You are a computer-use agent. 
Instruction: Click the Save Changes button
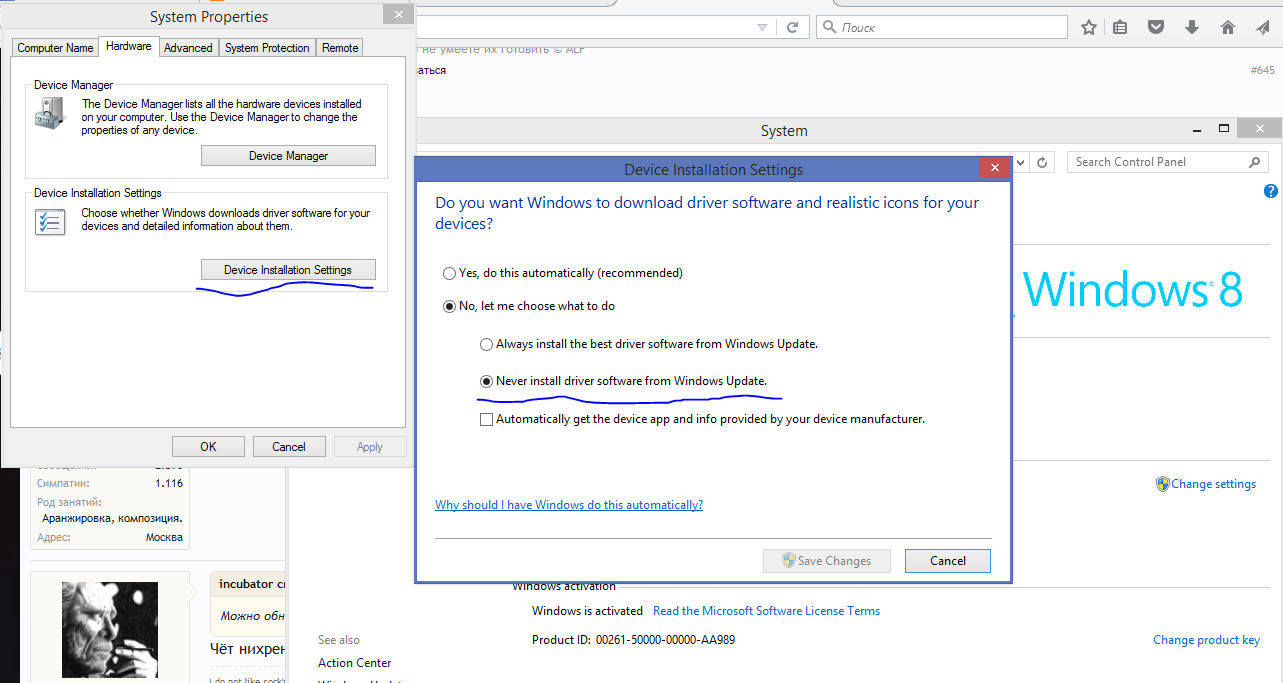(x=826, y=561)
